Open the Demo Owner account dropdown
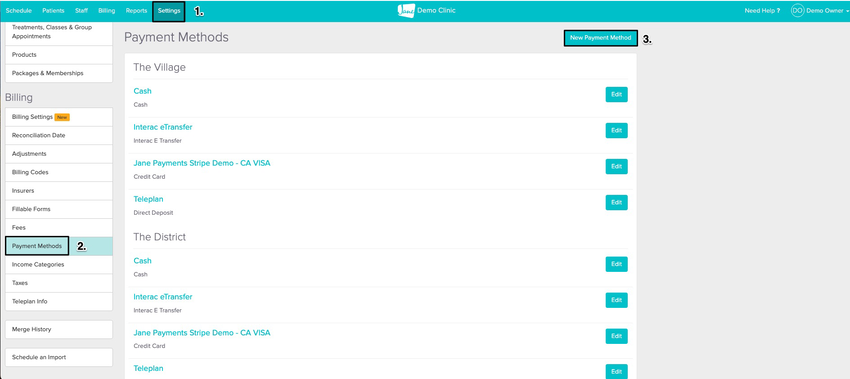The height and width of the screenshot is (379, 850). pyautogui.click(x=820, y=11)
